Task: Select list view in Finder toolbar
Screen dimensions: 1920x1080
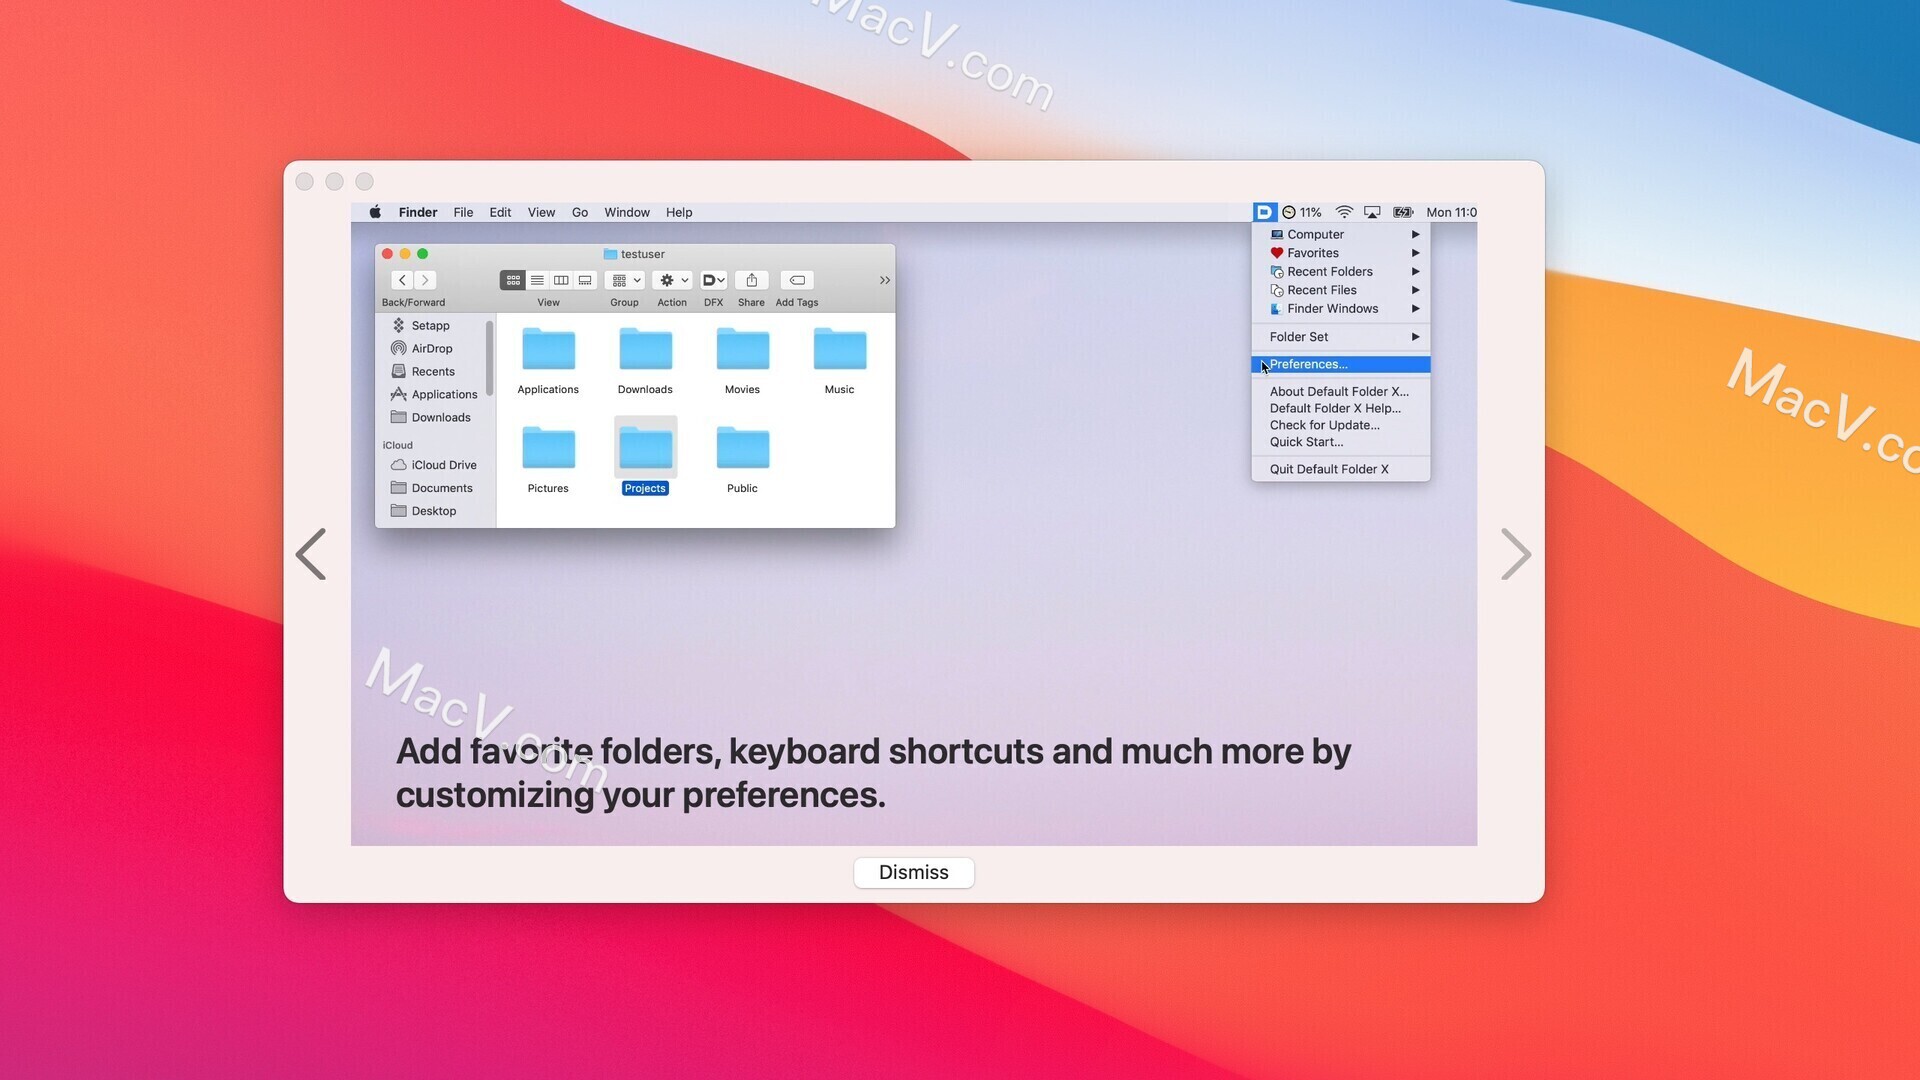Action: pos(537,280)
